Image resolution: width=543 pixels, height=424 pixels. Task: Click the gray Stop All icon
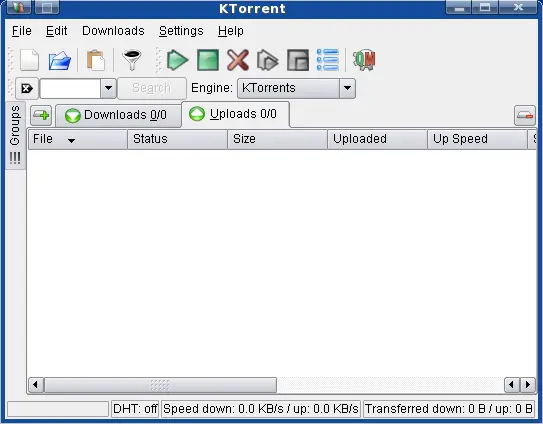tap(298, 60)
